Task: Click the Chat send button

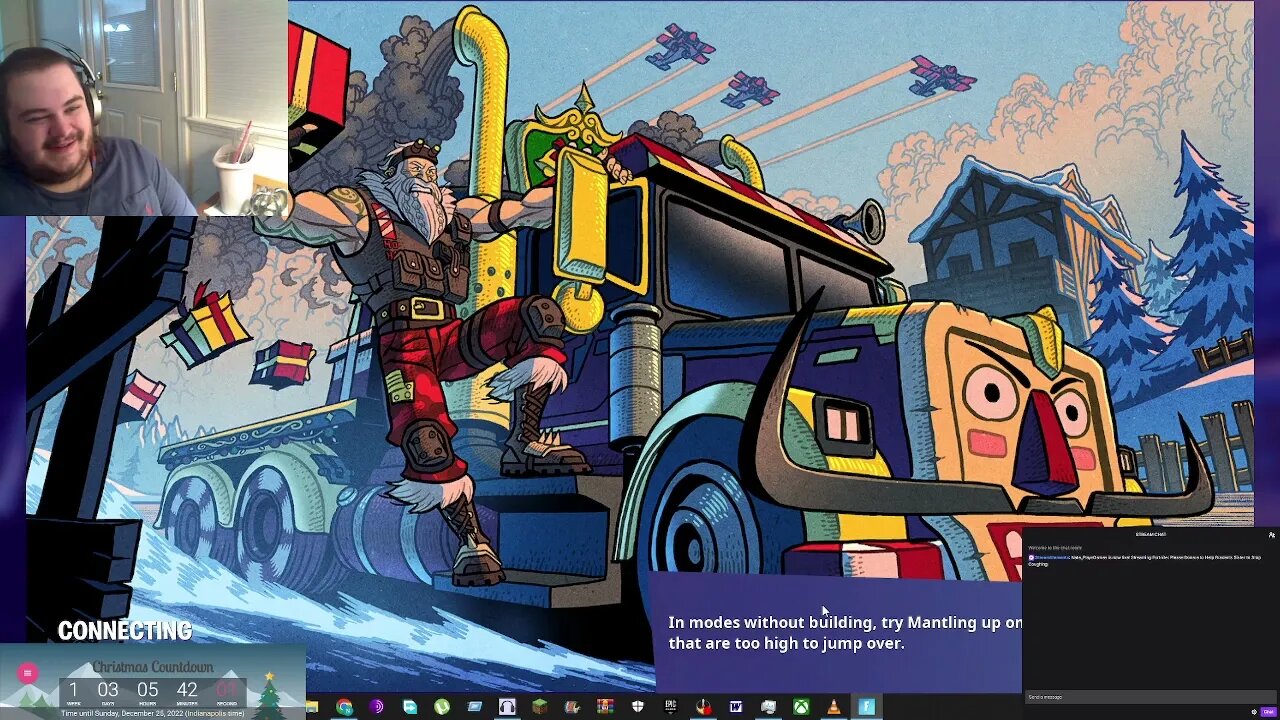Action: (x=1268, y=712)
